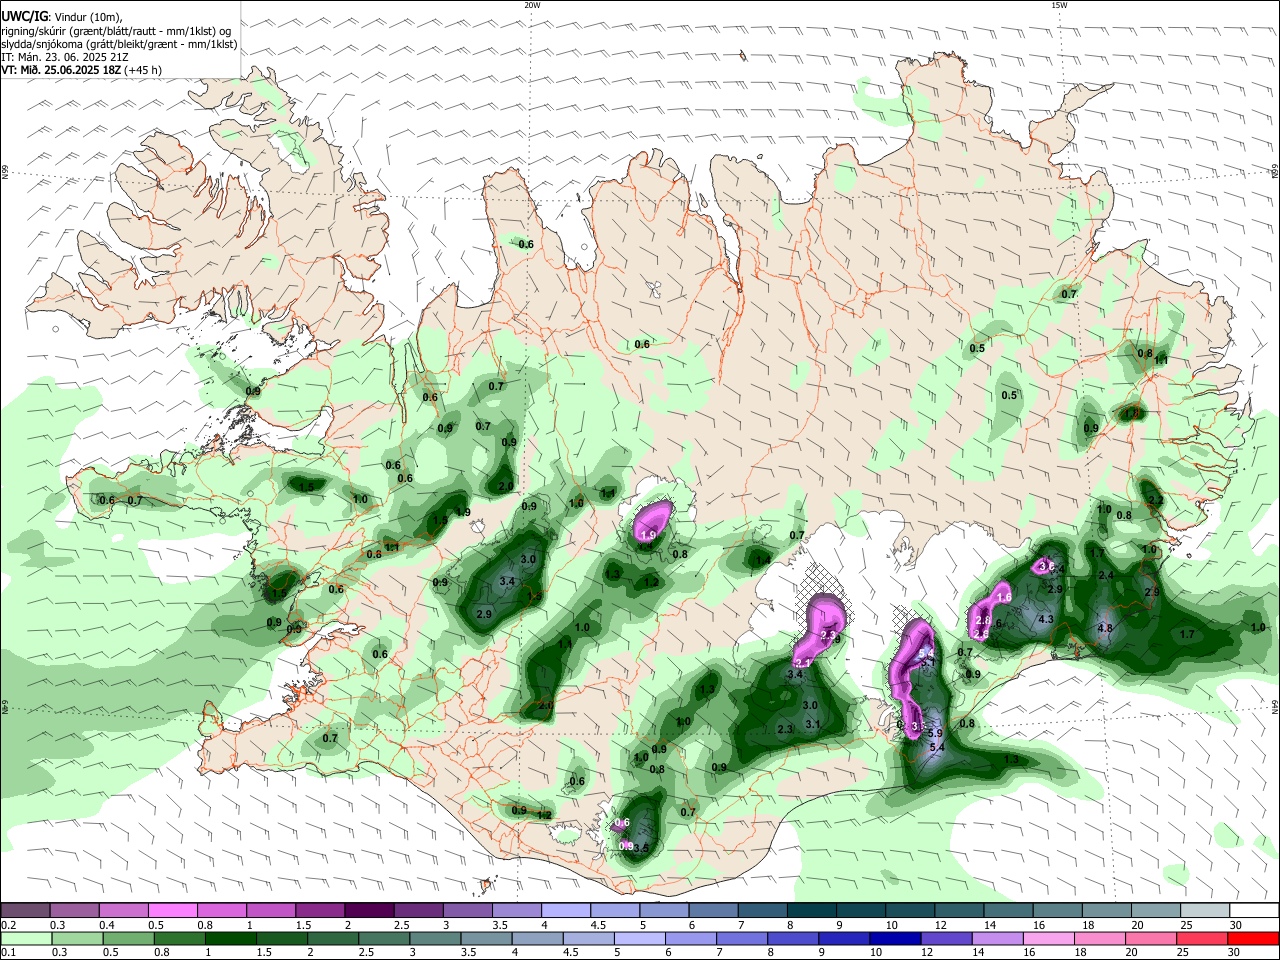Click the 2.3 precipitation value in the south
Viewport: 1280px width, 960px height.
[x=785, y=729]
